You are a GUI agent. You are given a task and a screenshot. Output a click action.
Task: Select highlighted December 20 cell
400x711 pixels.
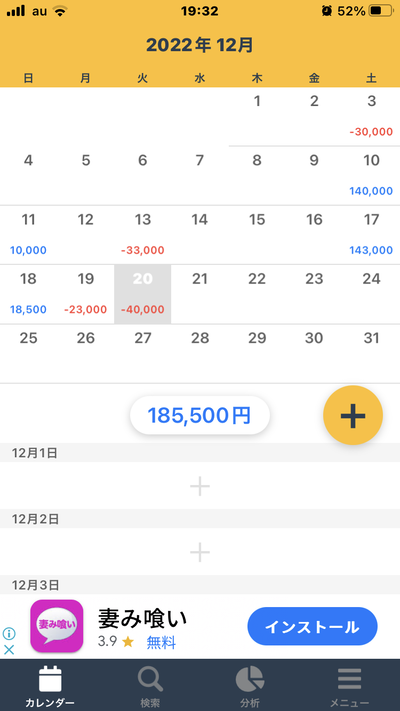143,294
